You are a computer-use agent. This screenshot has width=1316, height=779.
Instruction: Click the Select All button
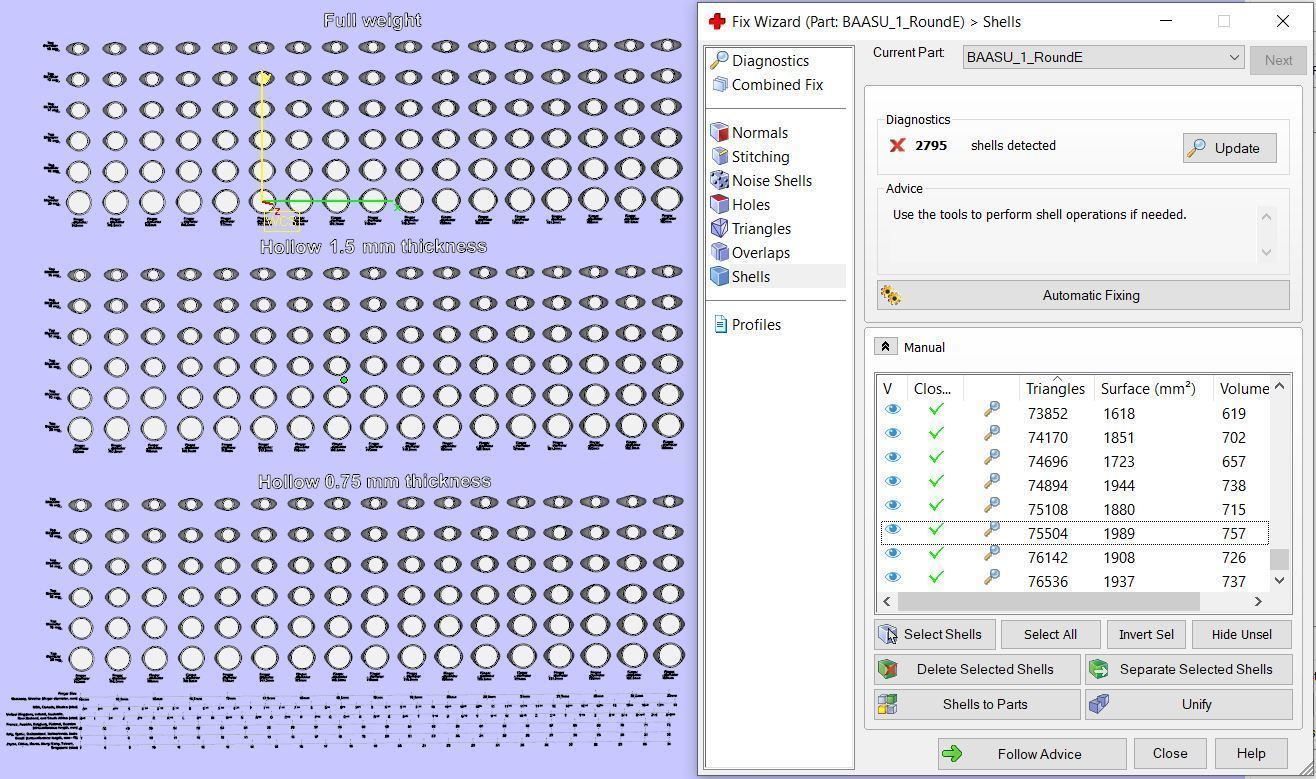(1050, 634)
